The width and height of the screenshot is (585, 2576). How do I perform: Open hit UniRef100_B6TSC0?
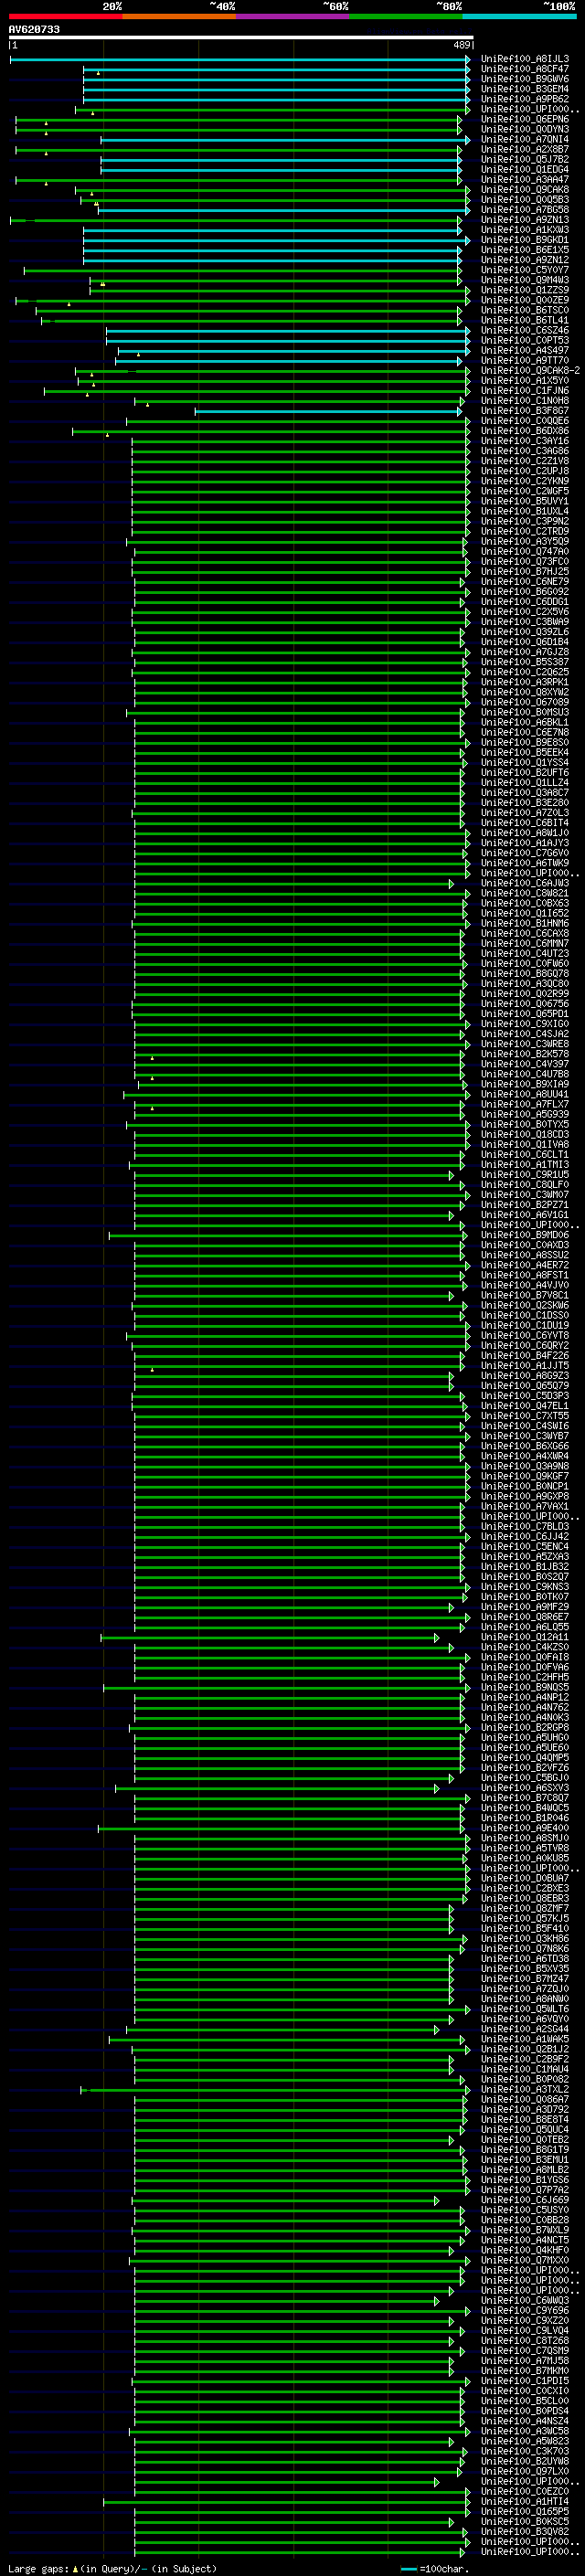(525, 310)
